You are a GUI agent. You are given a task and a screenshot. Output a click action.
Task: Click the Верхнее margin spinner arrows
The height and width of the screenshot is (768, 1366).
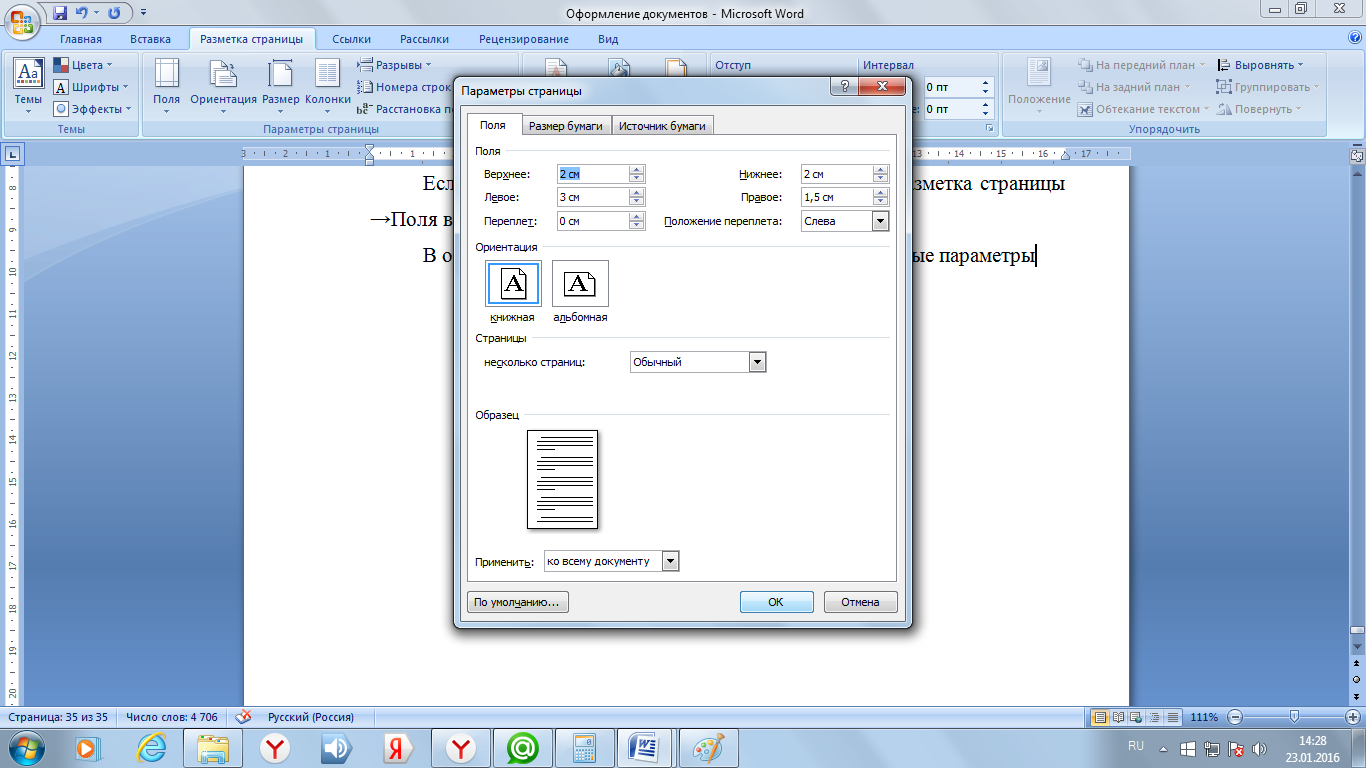[637, 174]
